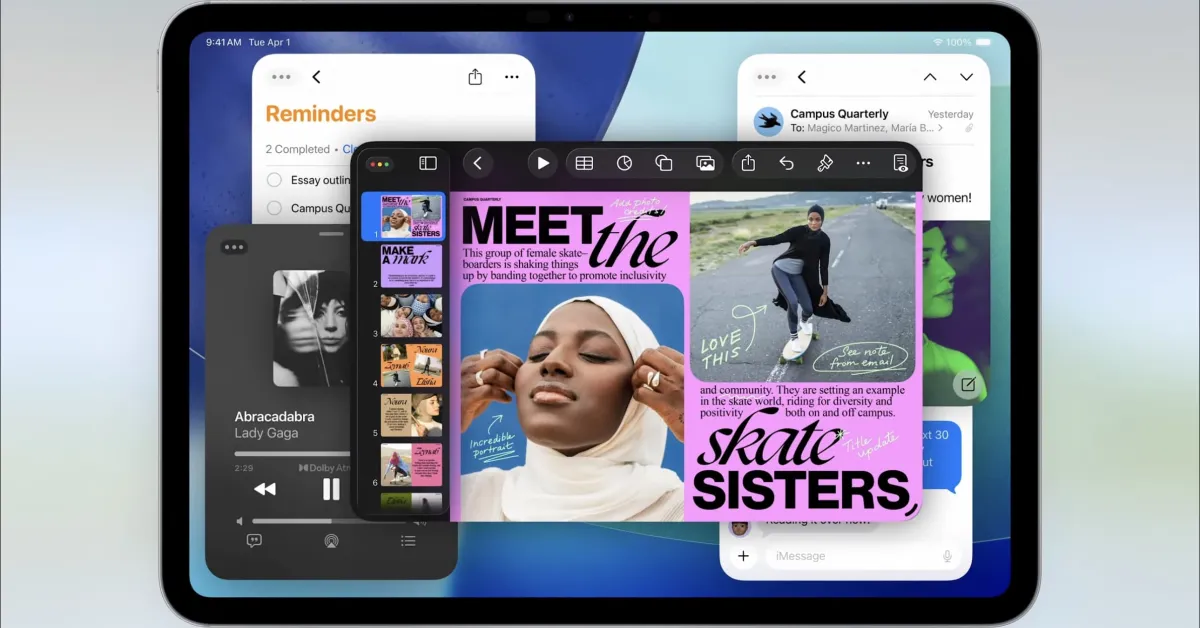Screen dimensions: 1200x628
Task: Open the Reminders share sheet
Action: click(474, 76)
